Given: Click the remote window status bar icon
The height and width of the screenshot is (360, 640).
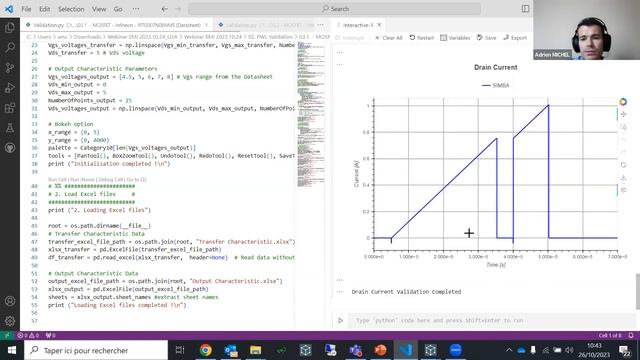Looking at the screenshot, I should click(7, 335).
